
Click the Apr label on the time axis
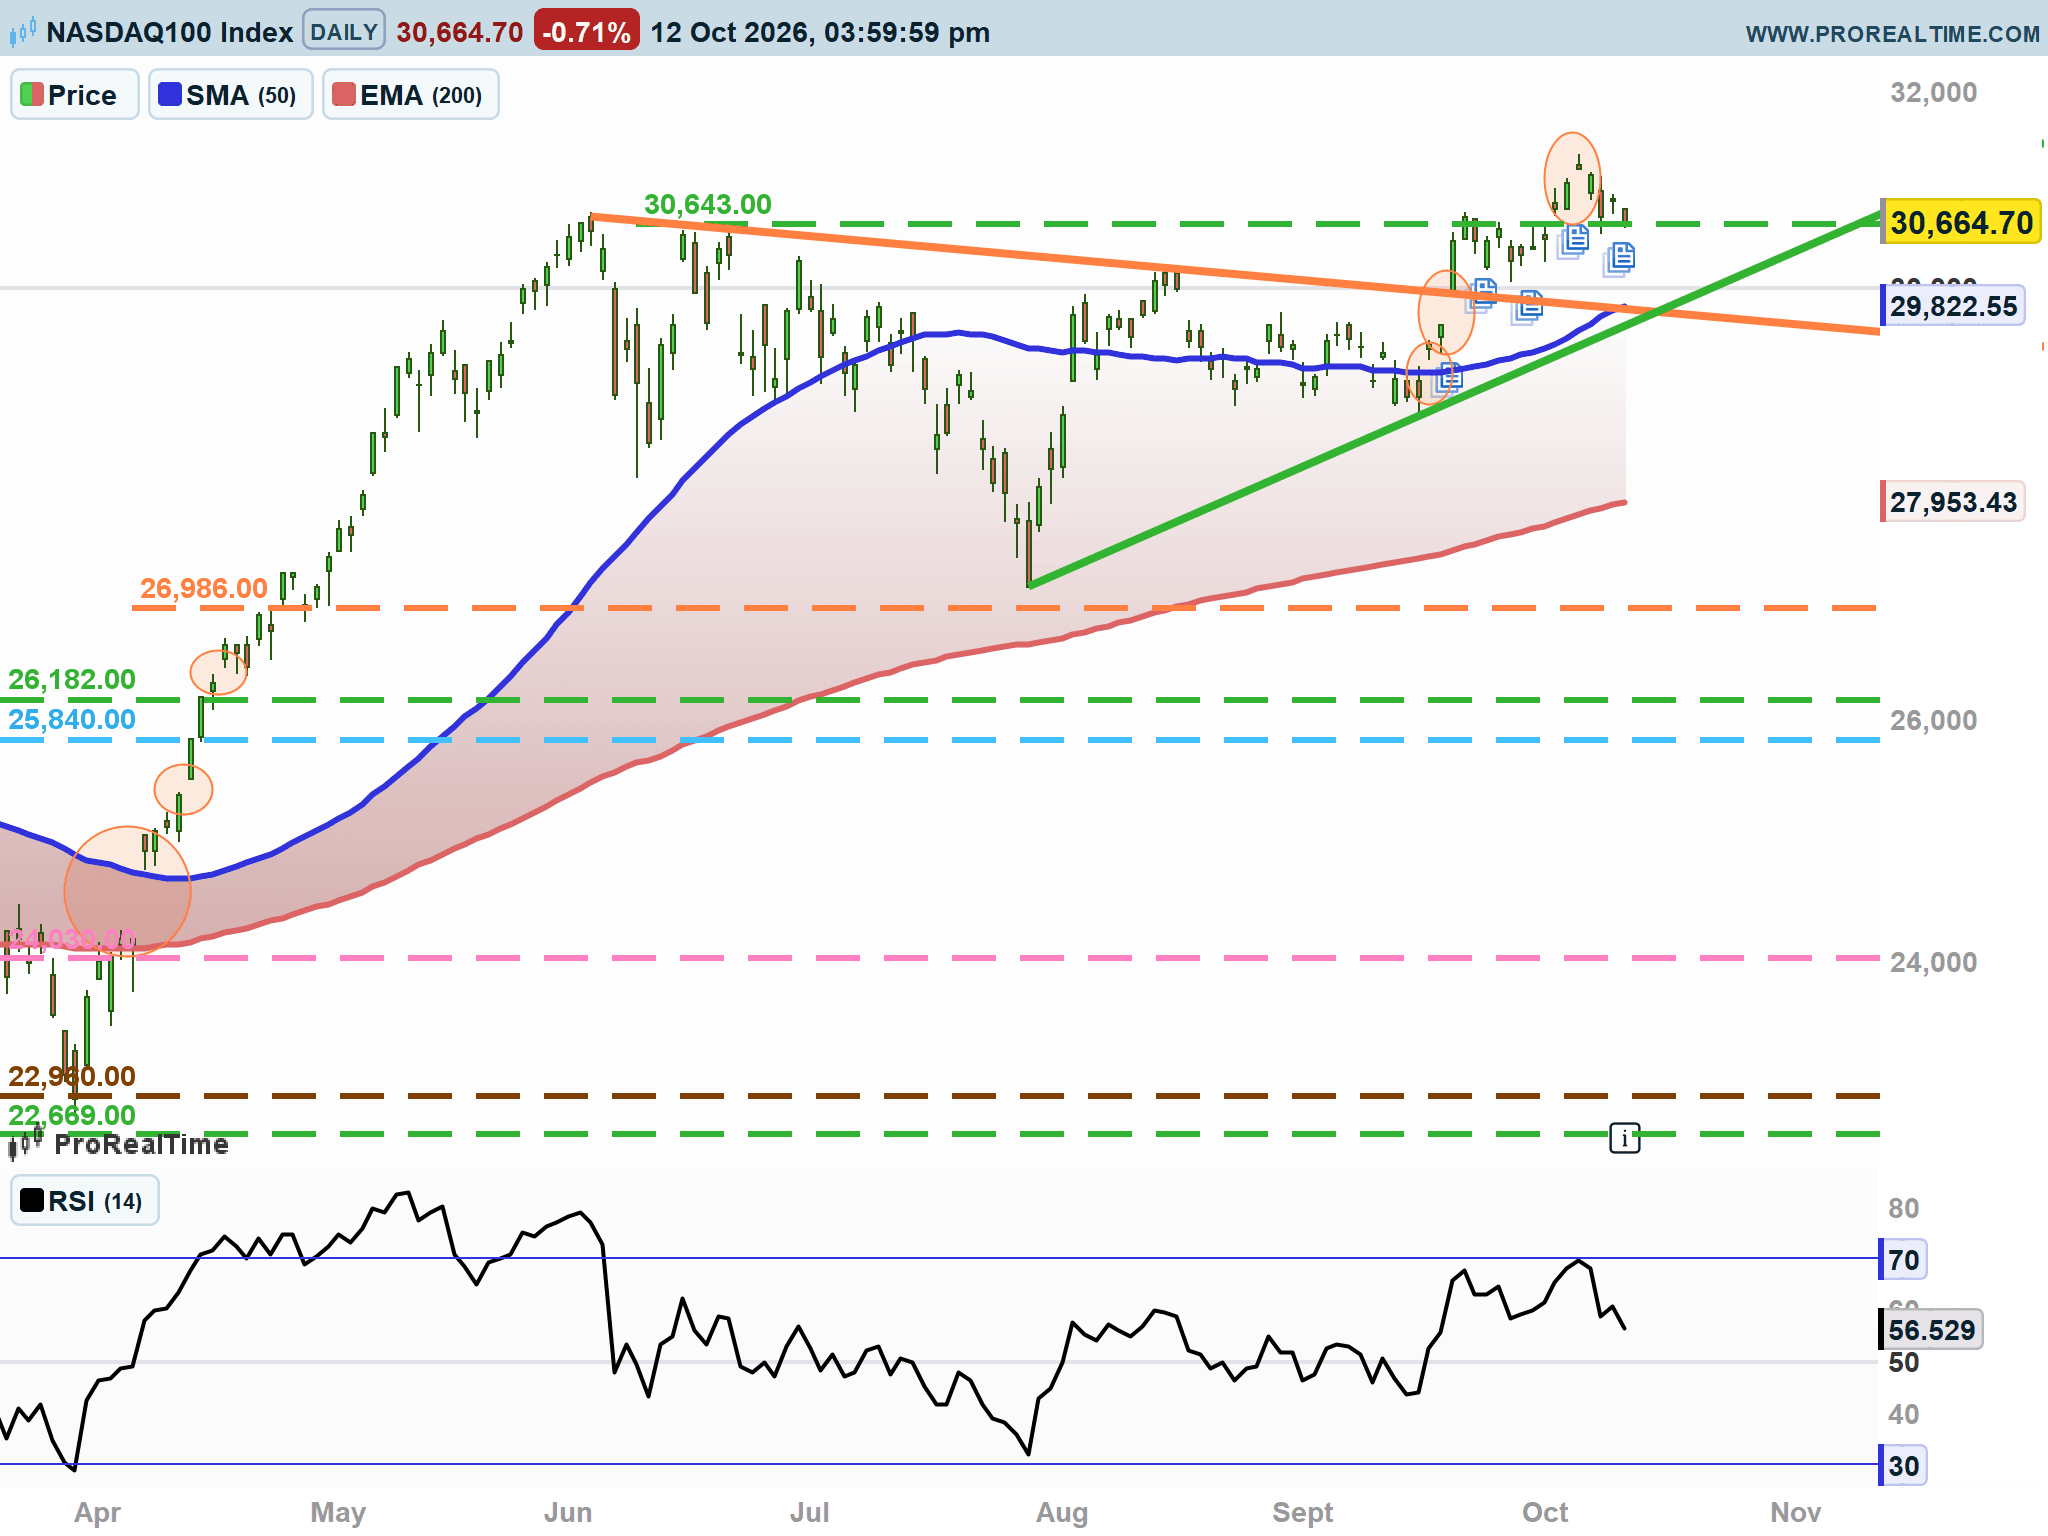tap(97, 1512)
